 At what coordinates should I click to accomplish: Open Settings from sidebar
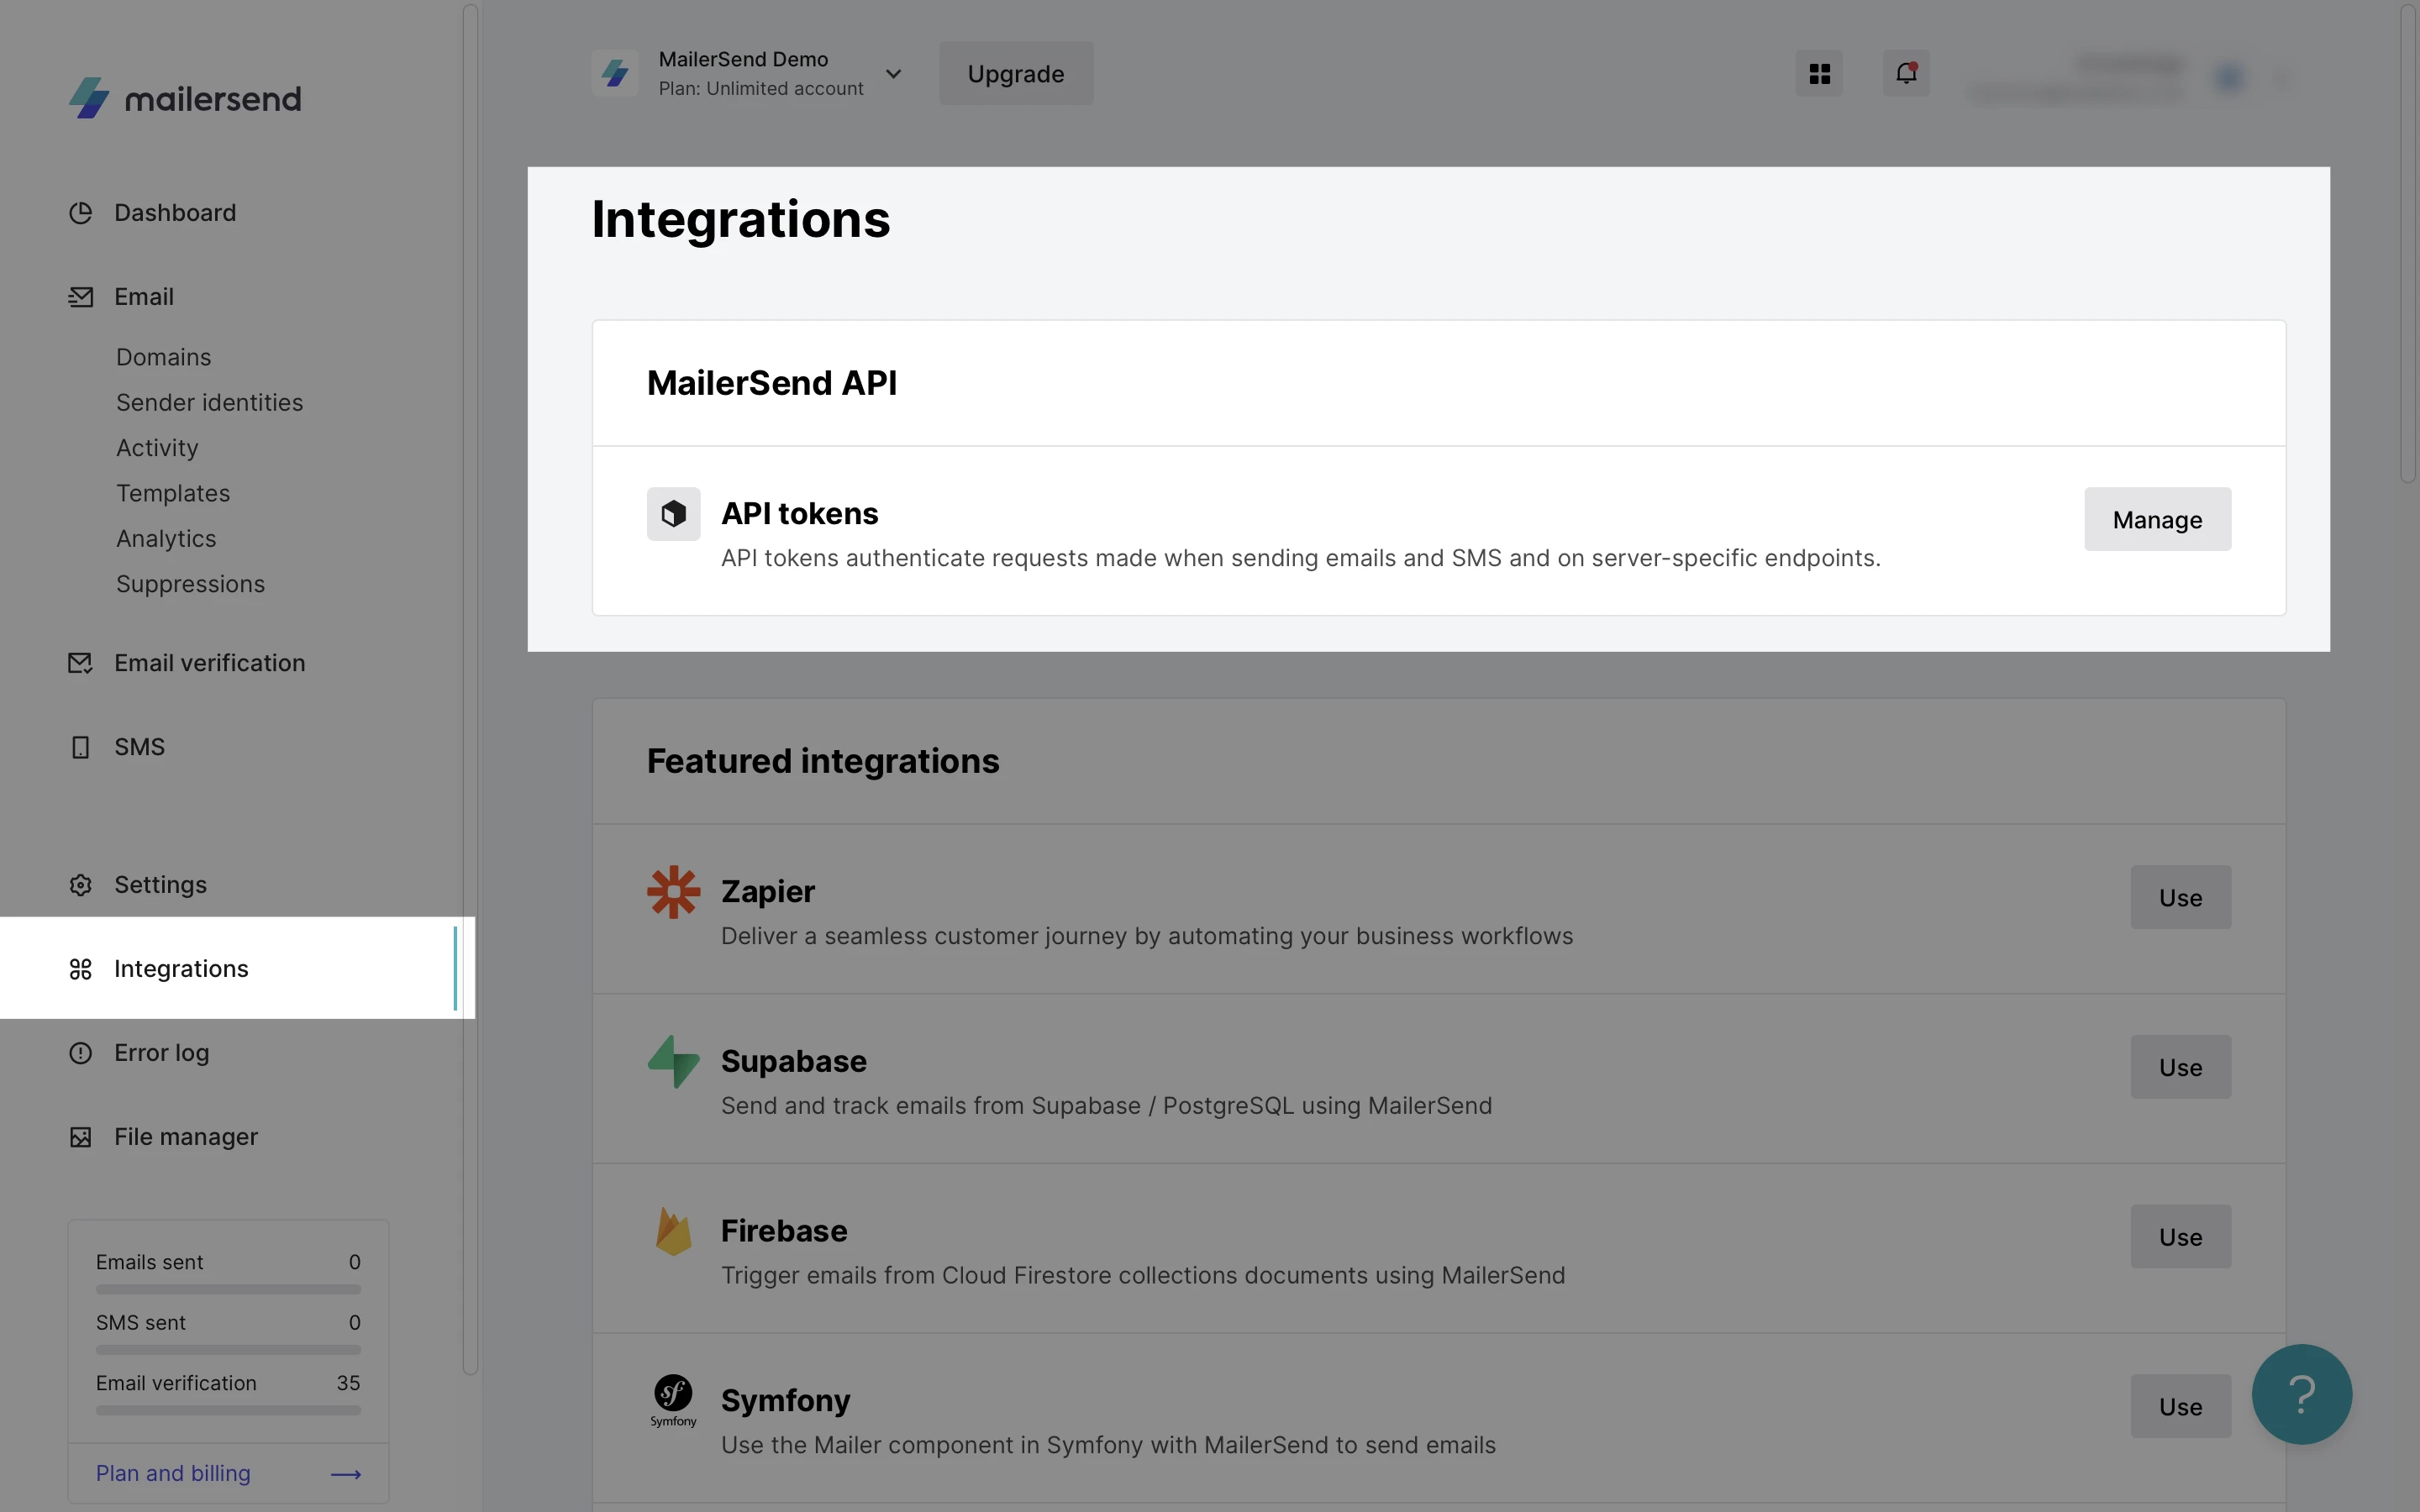tap(161, 885)
